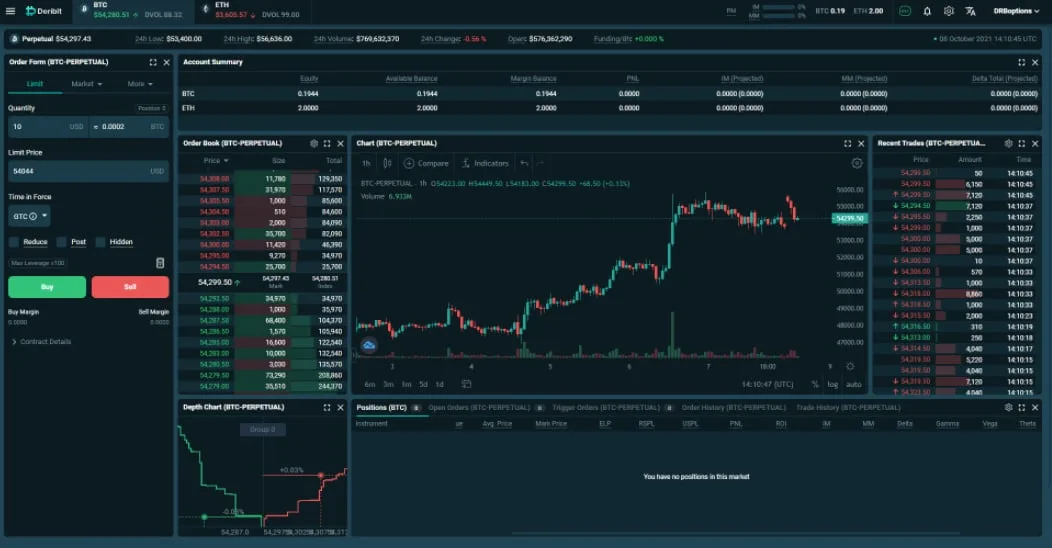Click the green connection status icon
The width and height of the screenshot is (1052, 548).
tap(905, 11)
